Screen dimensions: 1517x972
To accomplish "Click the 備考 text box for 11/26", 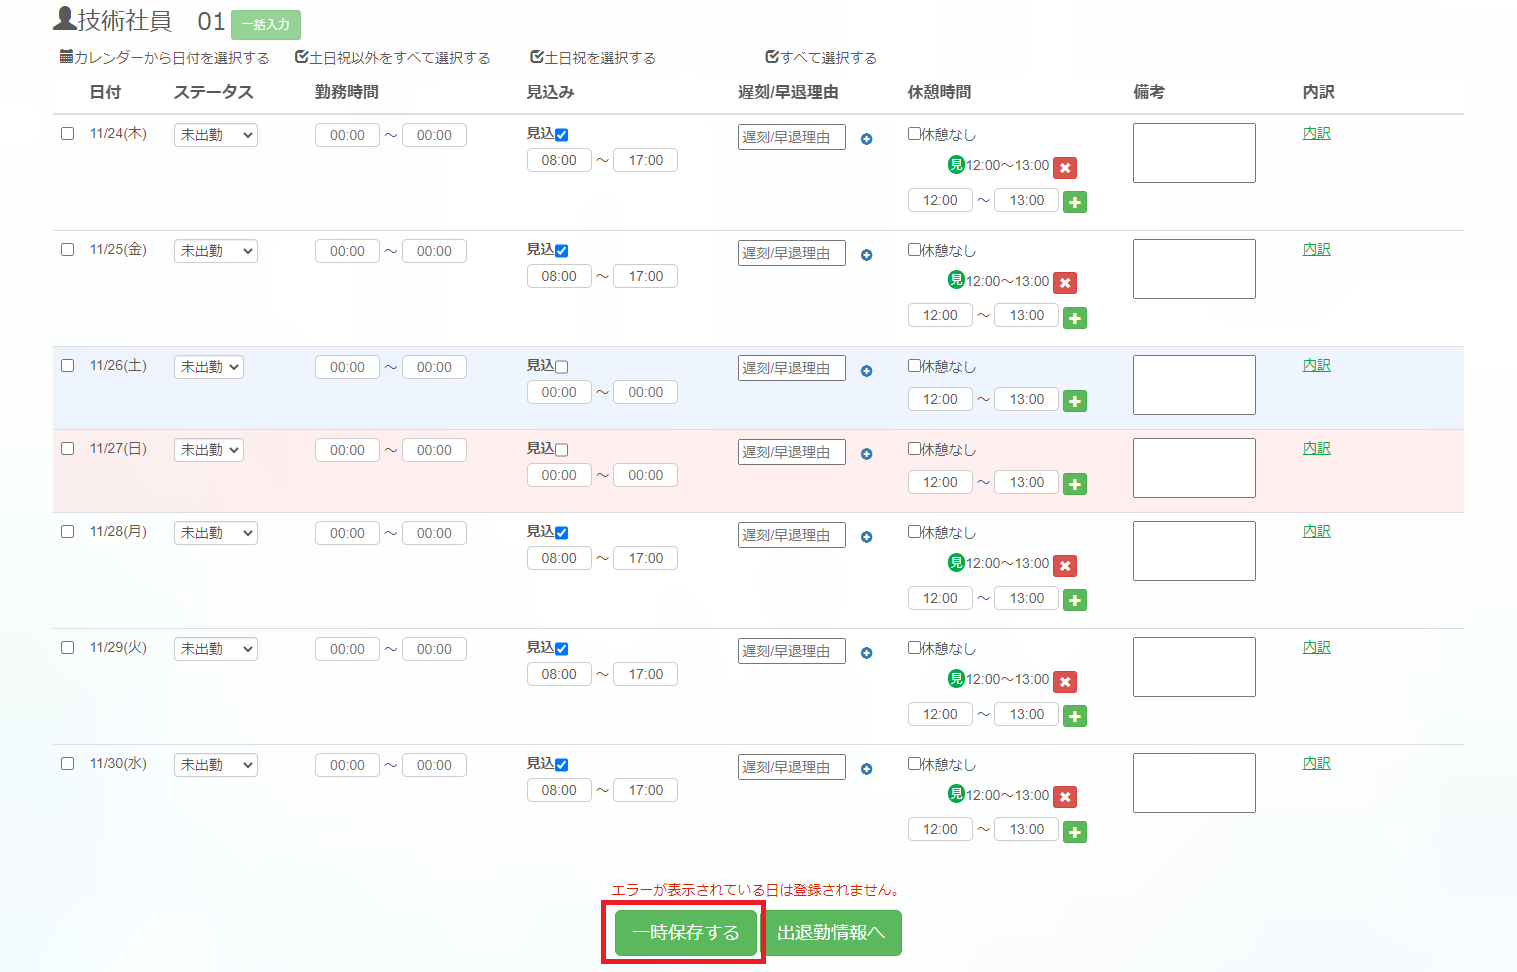I will [x=1194, y=385].
